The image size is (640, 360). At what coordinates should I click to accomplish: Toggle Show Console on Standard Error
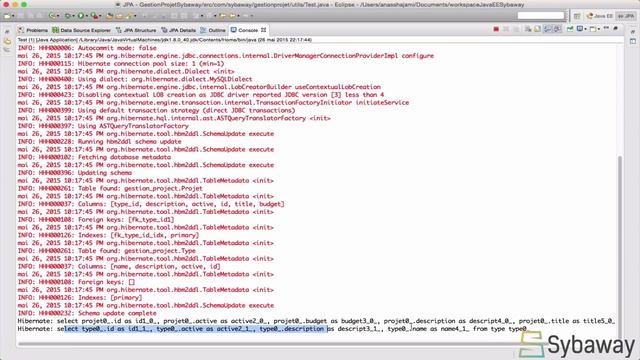[557, 29]
